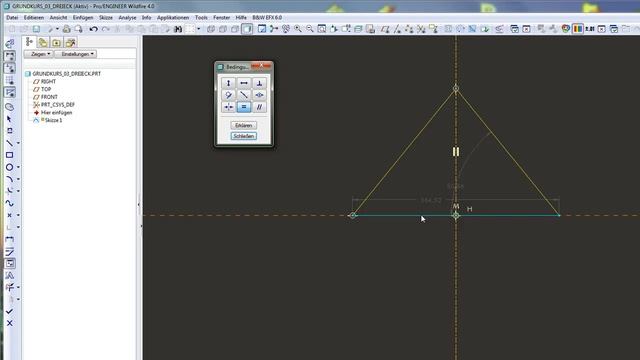This screenshot has height=360, width=640.
Task: Apply collinear/coincident constraint in Bedingungen dialog
Action: 259,95
